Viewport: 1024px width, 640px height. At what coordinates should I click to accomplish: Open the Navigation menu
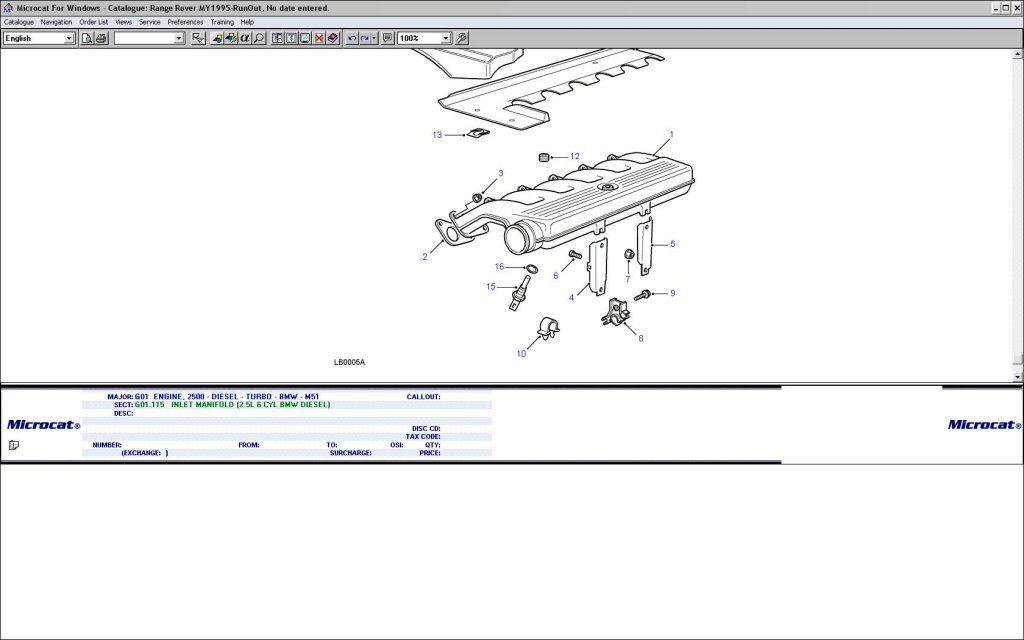pyautogui.click(x=56, y=22)
